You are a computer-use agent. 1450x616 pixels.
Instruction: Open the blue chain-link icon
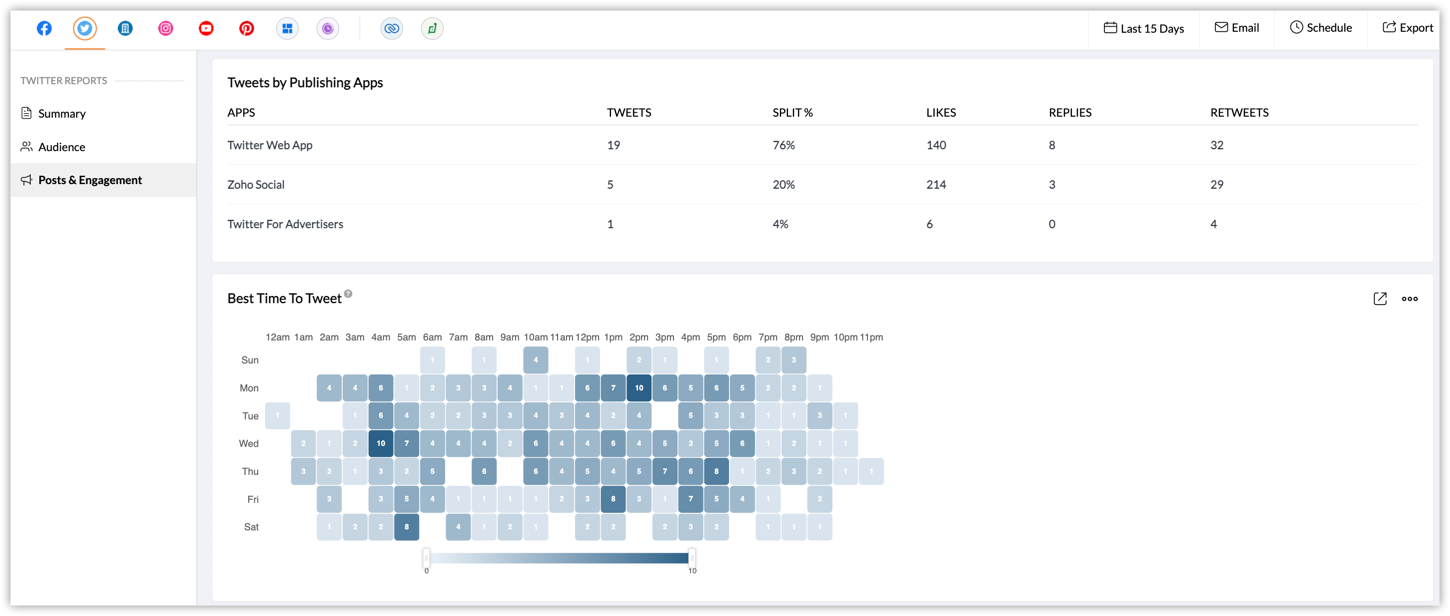pos(391,28)
